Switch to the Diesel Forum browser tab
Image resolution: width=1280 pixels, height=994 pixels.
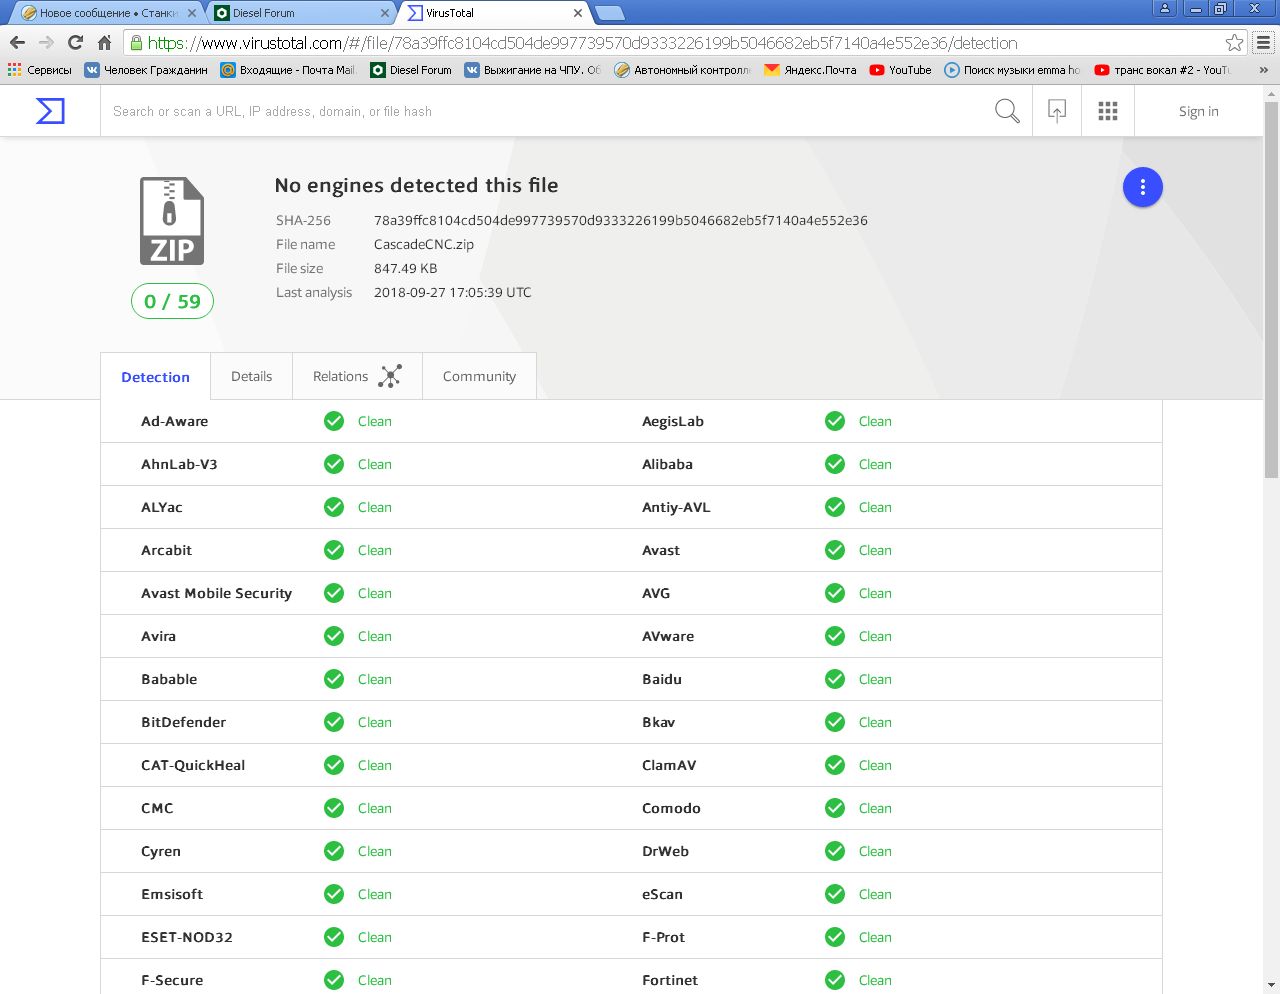click(x=301, y=13)
